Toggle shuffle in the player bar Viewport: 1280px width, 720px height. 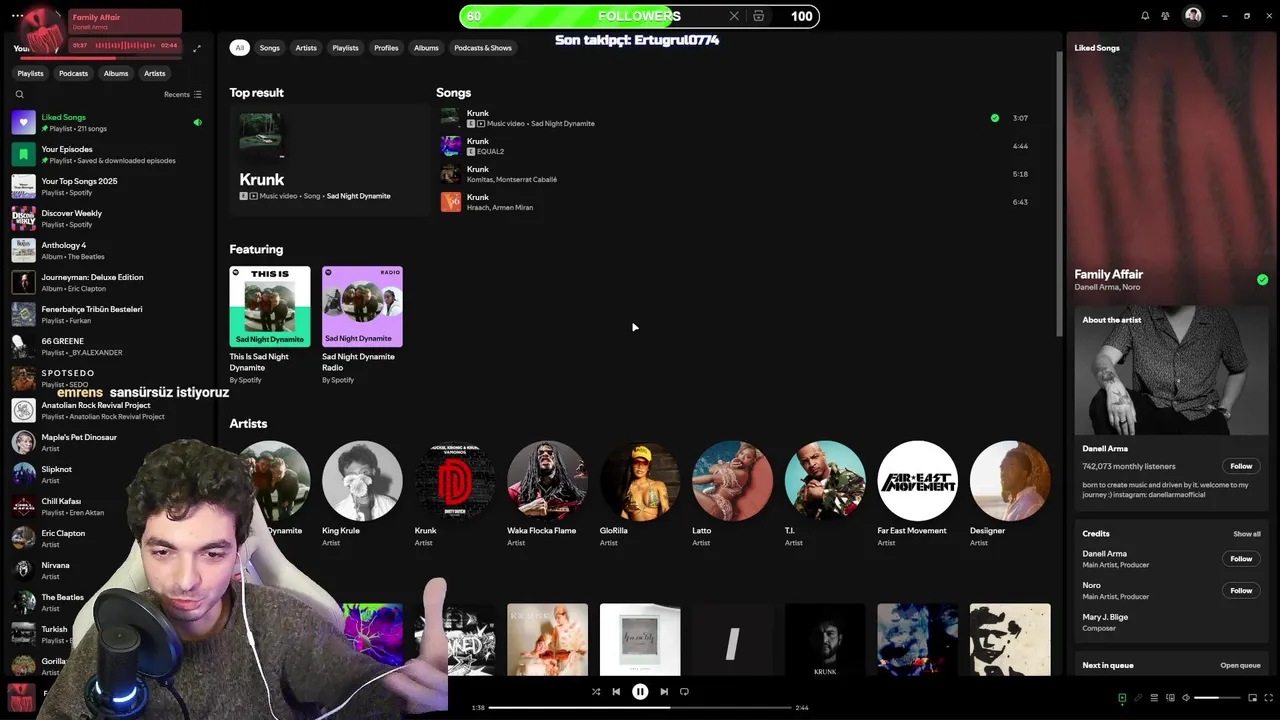tap(596, 691)
